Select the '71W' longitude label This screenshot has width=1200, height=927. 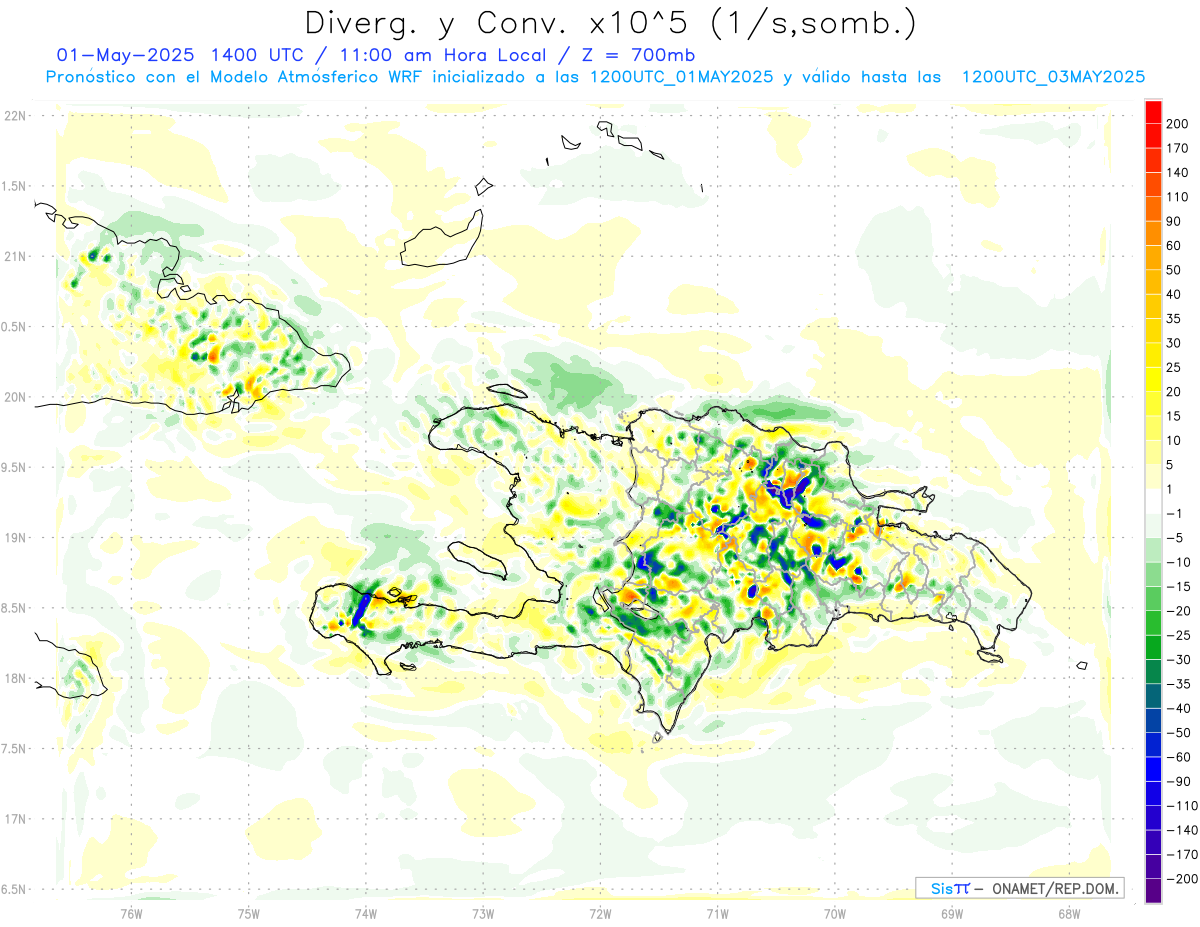point(717,913)
